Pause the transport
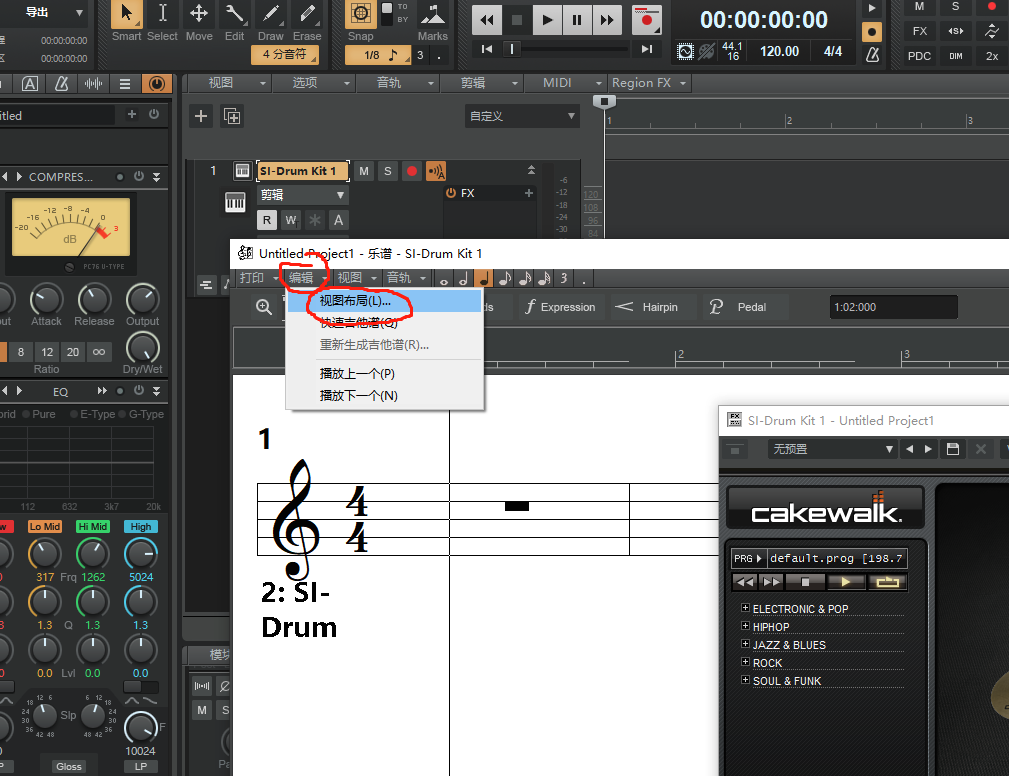 (577, 20)
